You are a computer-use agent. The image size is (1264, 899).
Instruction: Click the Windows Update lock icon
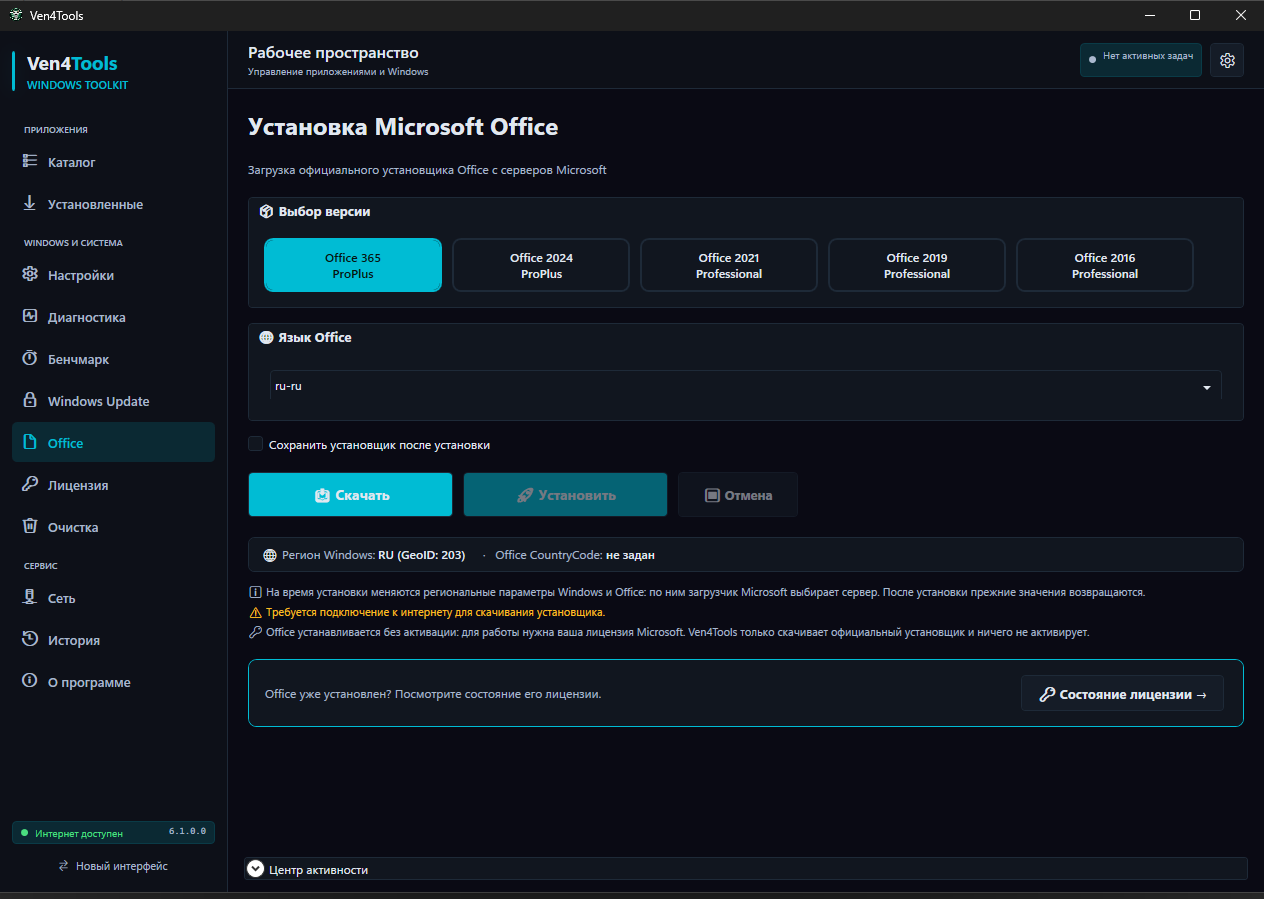30,400
